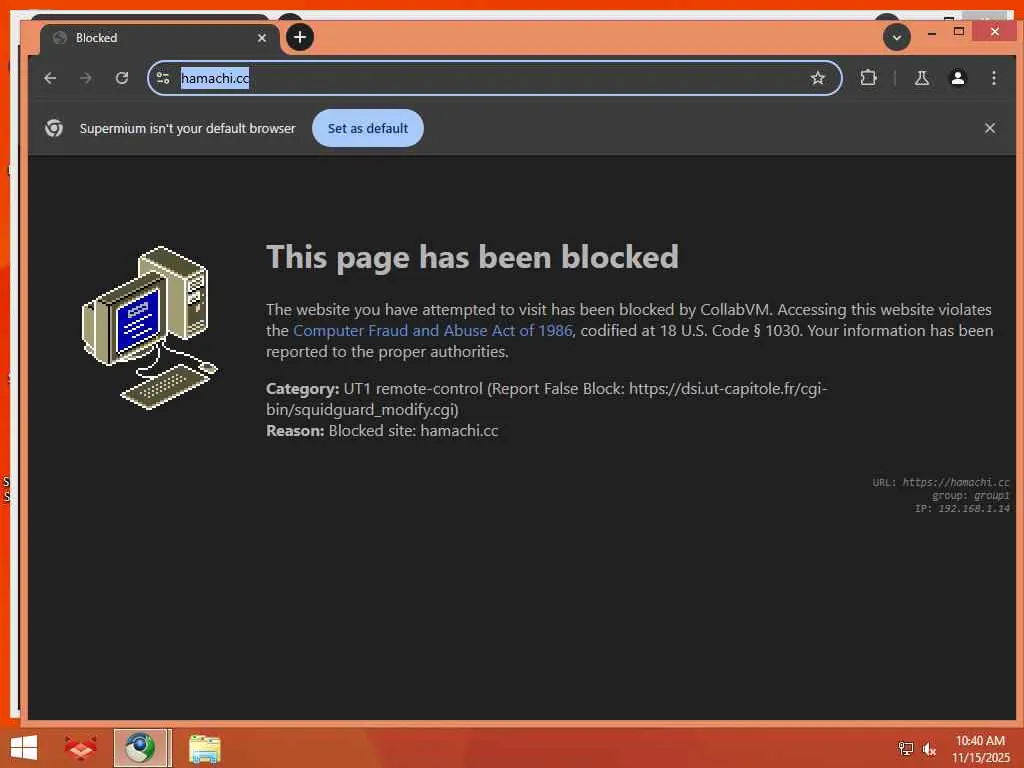
Task: Click the retro computer illustration
Action: (x=150, y=328)
